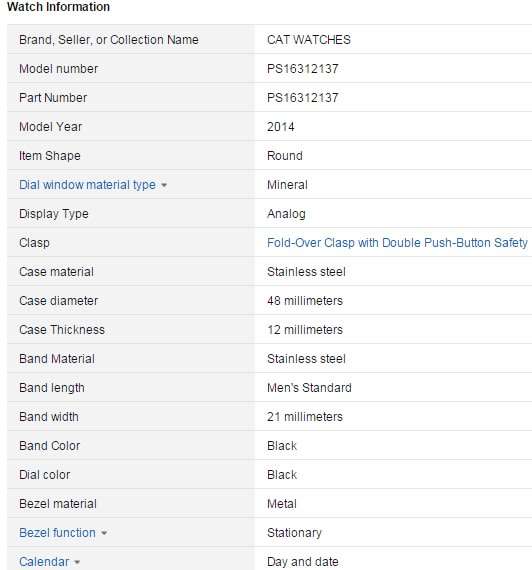Click the small arrow beside Calendar
The height and width of the screenshot is (570, 532).
coord(77,562)
